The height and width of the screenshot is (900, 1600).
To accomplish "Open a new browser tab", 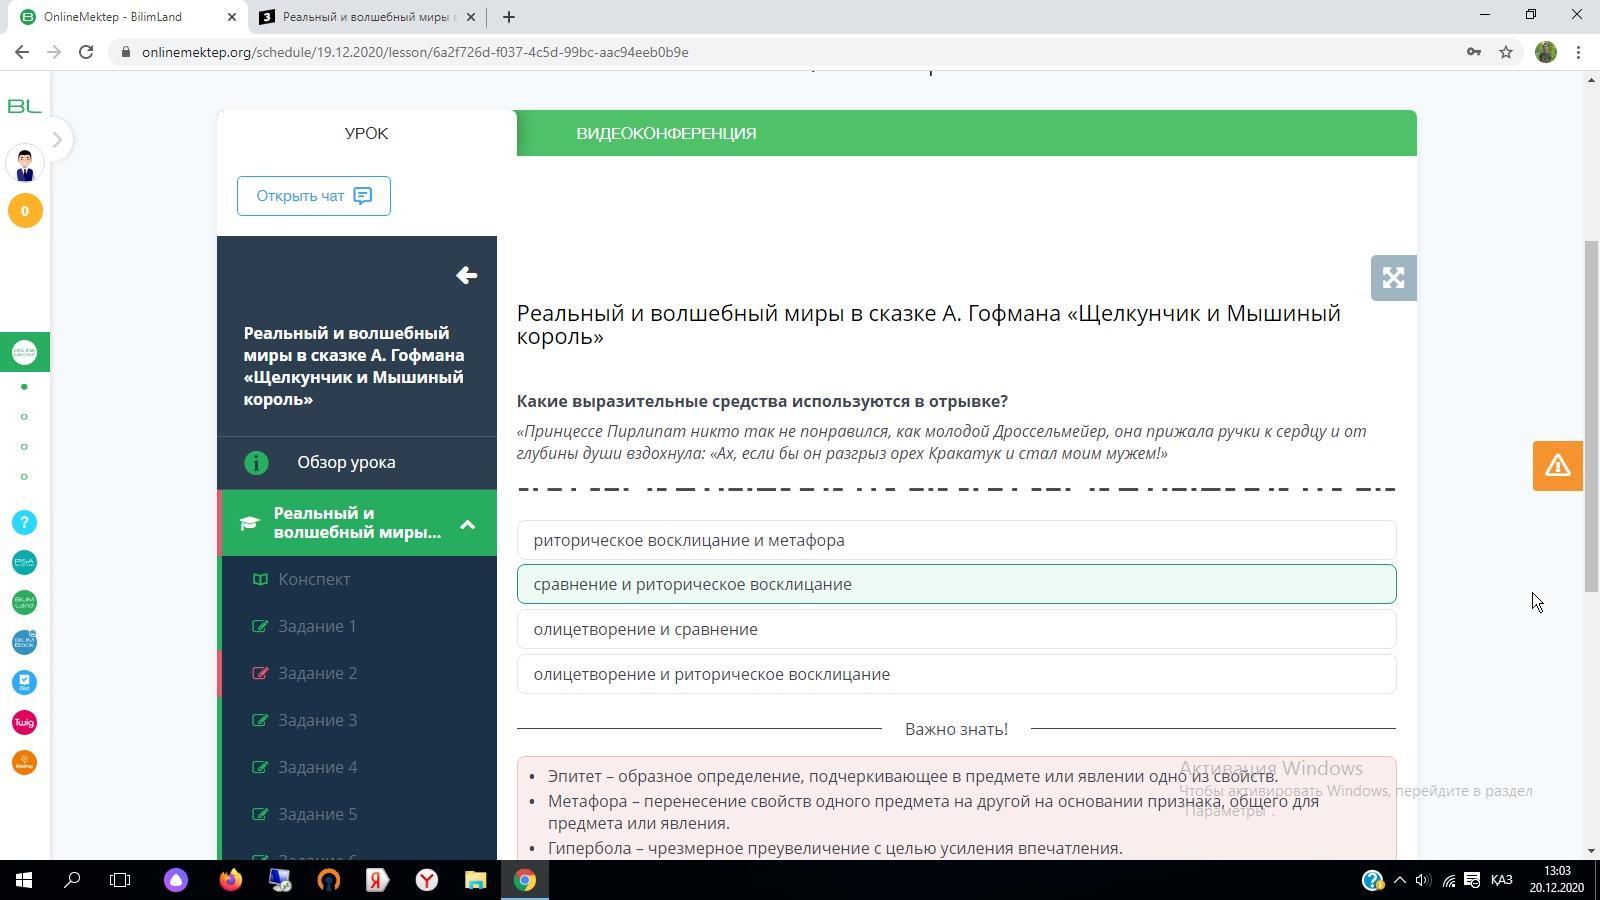I will click(x=508, y=17).
